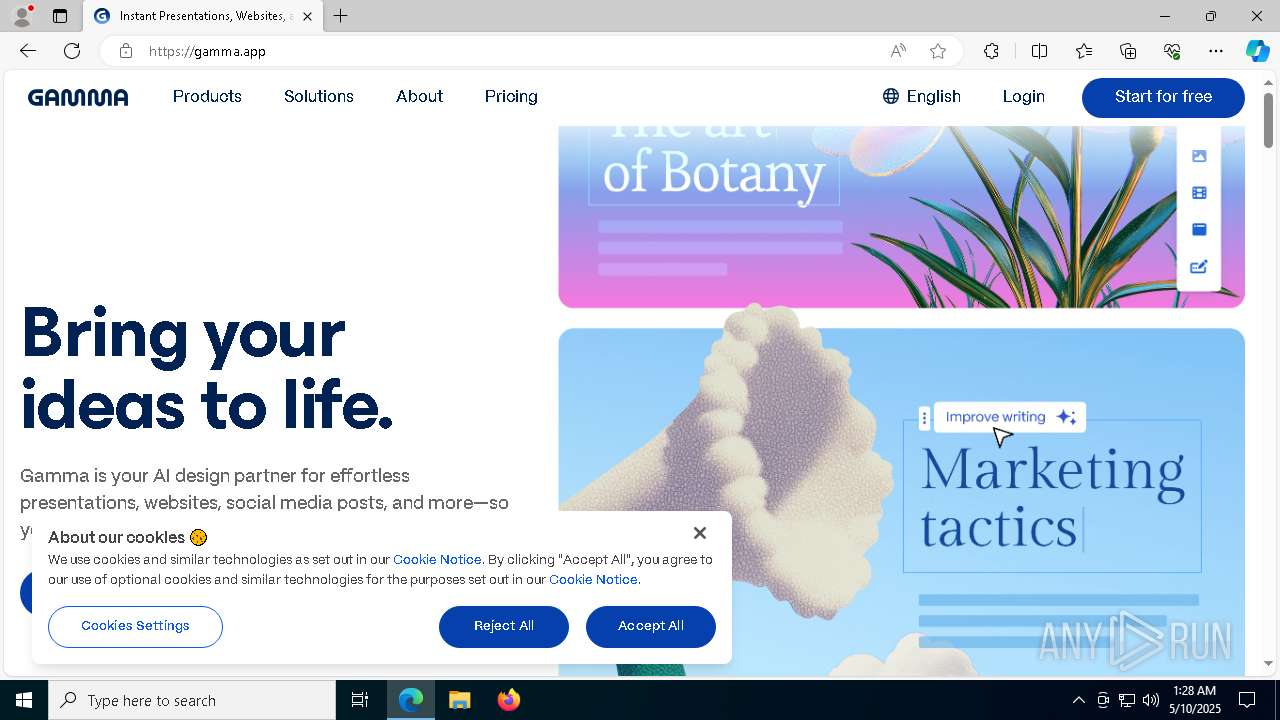Open Cookies Settings
This screenshot has width=1280, height=720.
click(135, 626)
